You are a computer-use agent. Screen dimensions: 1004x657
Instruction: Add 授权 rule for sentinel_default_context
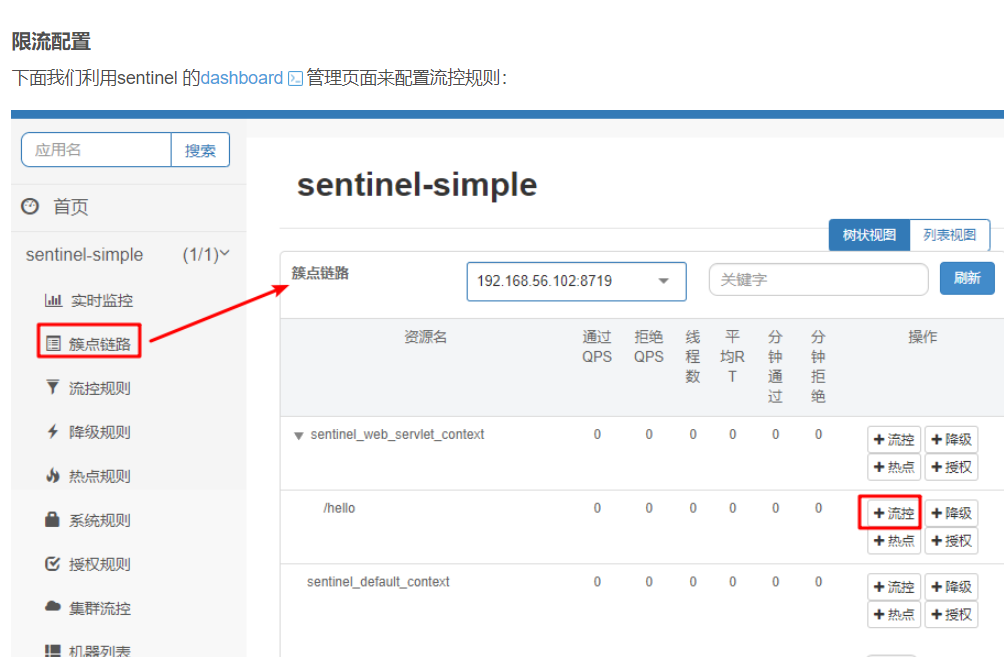tap(951, 614)
